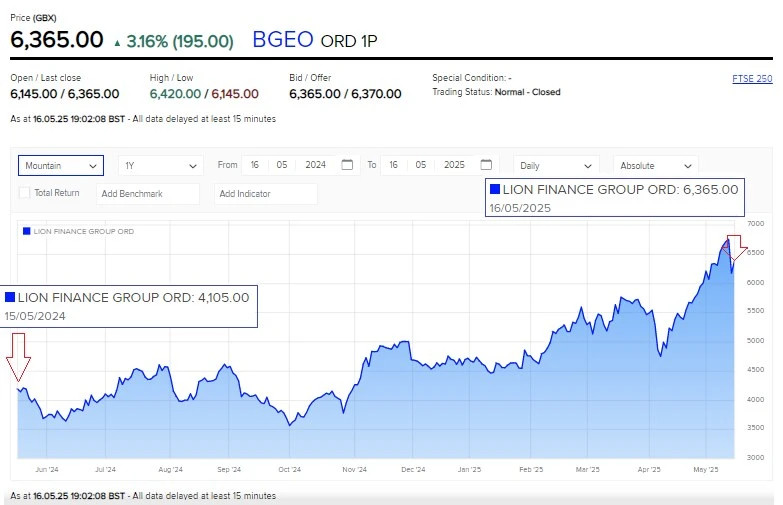Open the To date calendar picker

486,164
